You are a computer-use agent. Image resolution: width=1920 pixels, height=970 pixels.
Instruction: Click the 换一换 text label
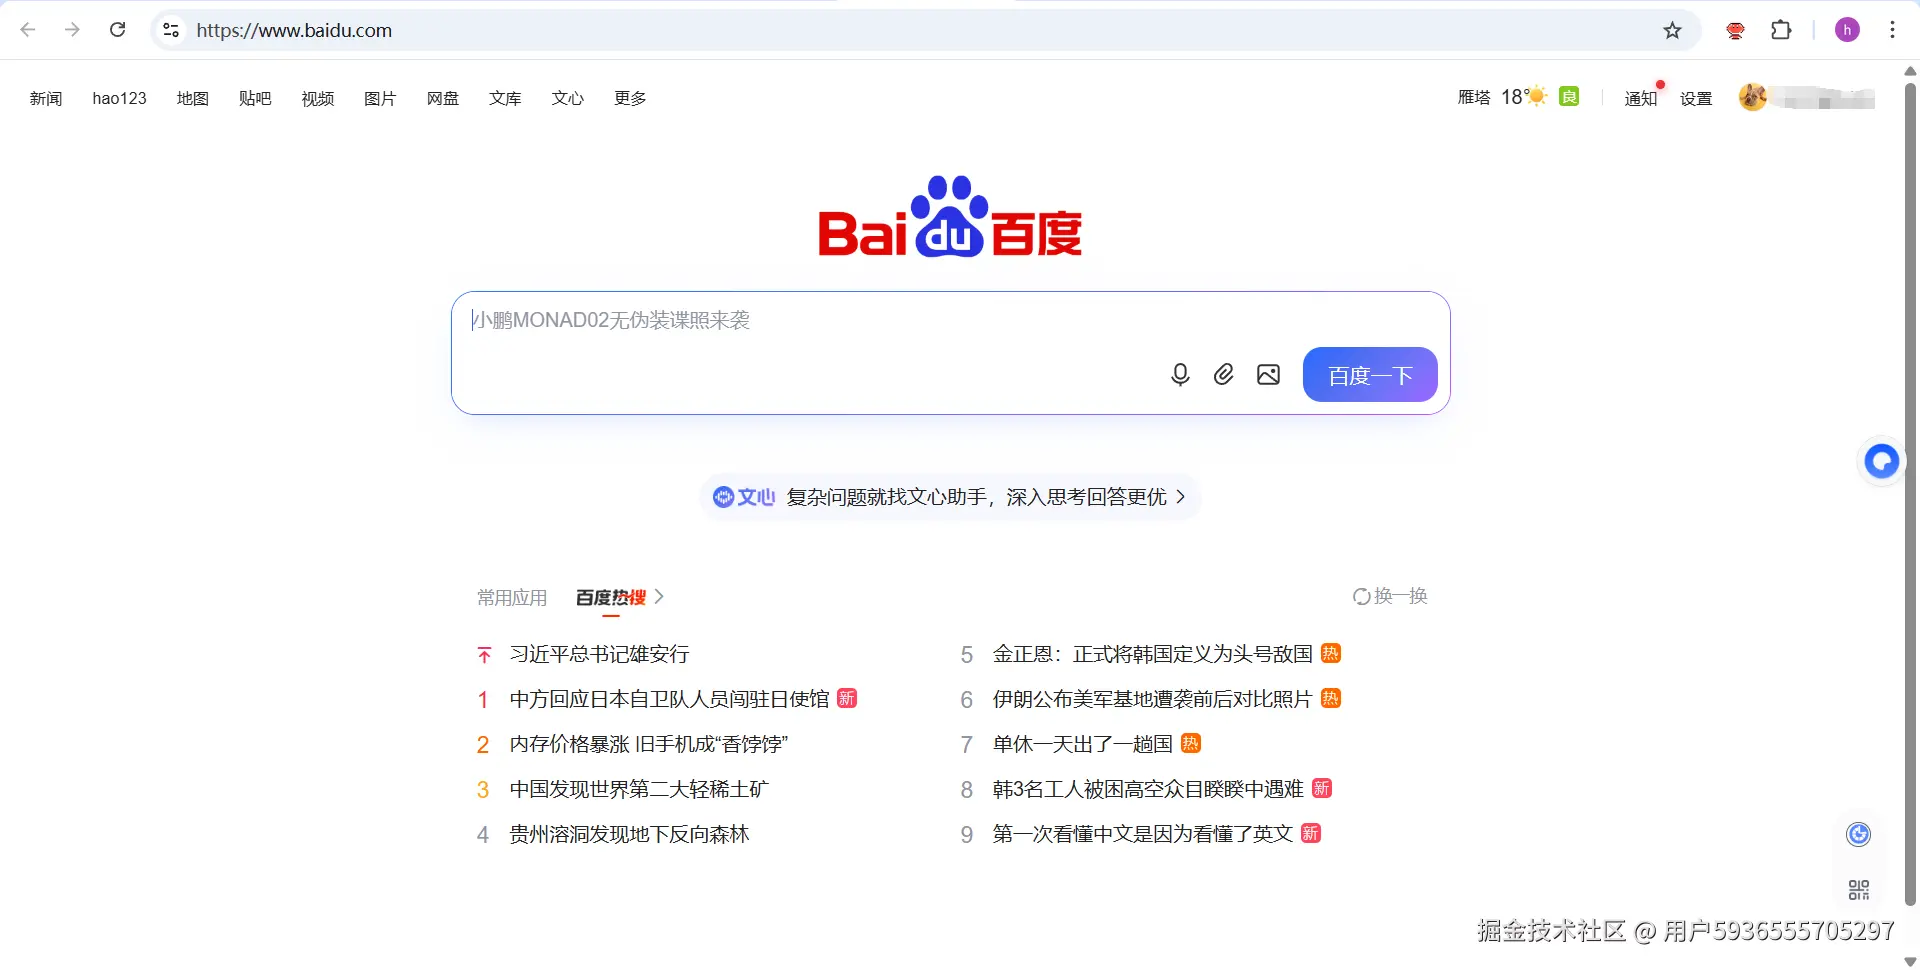click(x=1400, y=597)
